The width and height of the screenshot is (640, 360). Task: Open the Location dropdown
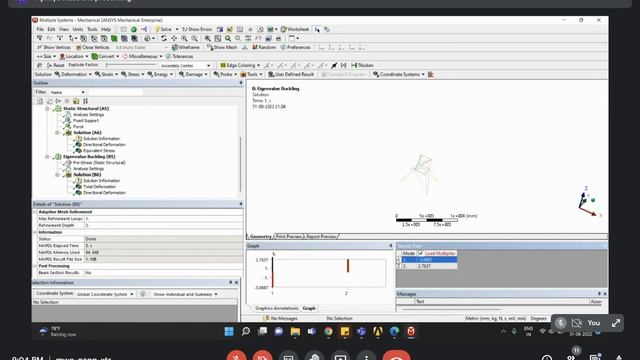point(74,56)
